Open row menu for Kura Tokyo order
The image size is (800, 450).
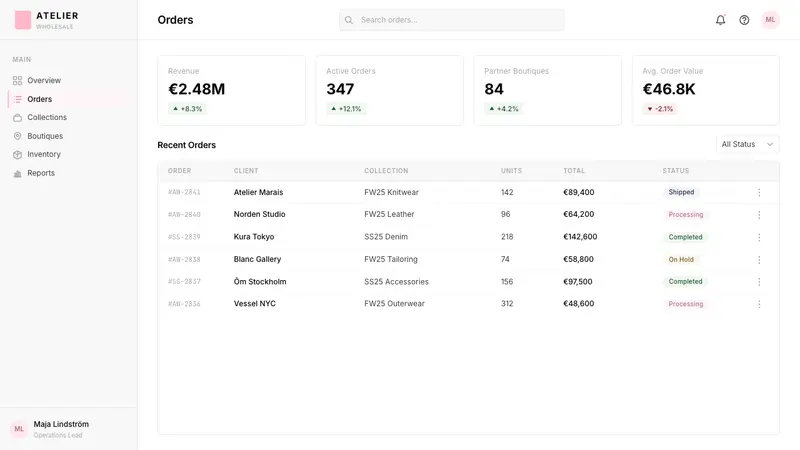coord(759,237)
